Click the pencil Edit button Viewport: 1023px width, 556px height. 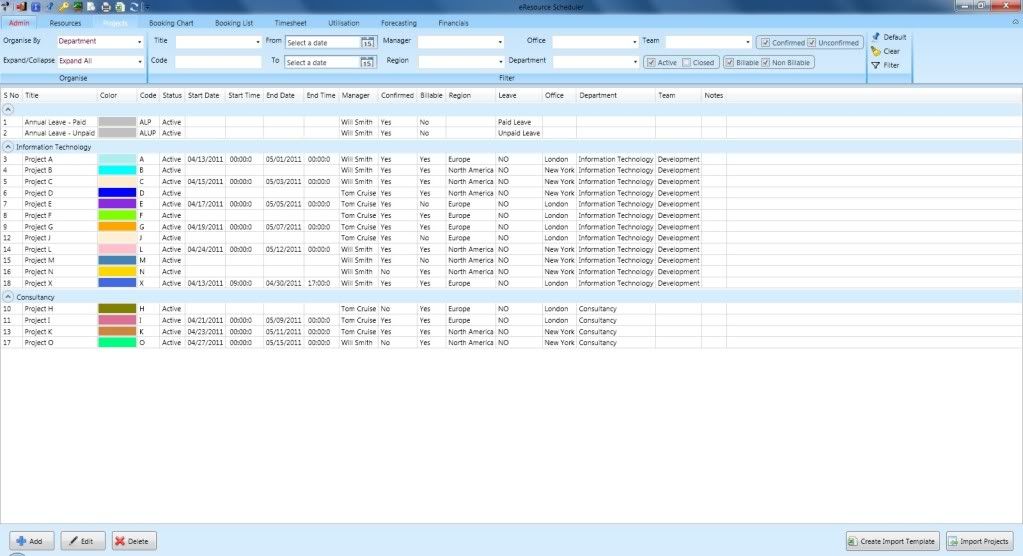[83, 541]
